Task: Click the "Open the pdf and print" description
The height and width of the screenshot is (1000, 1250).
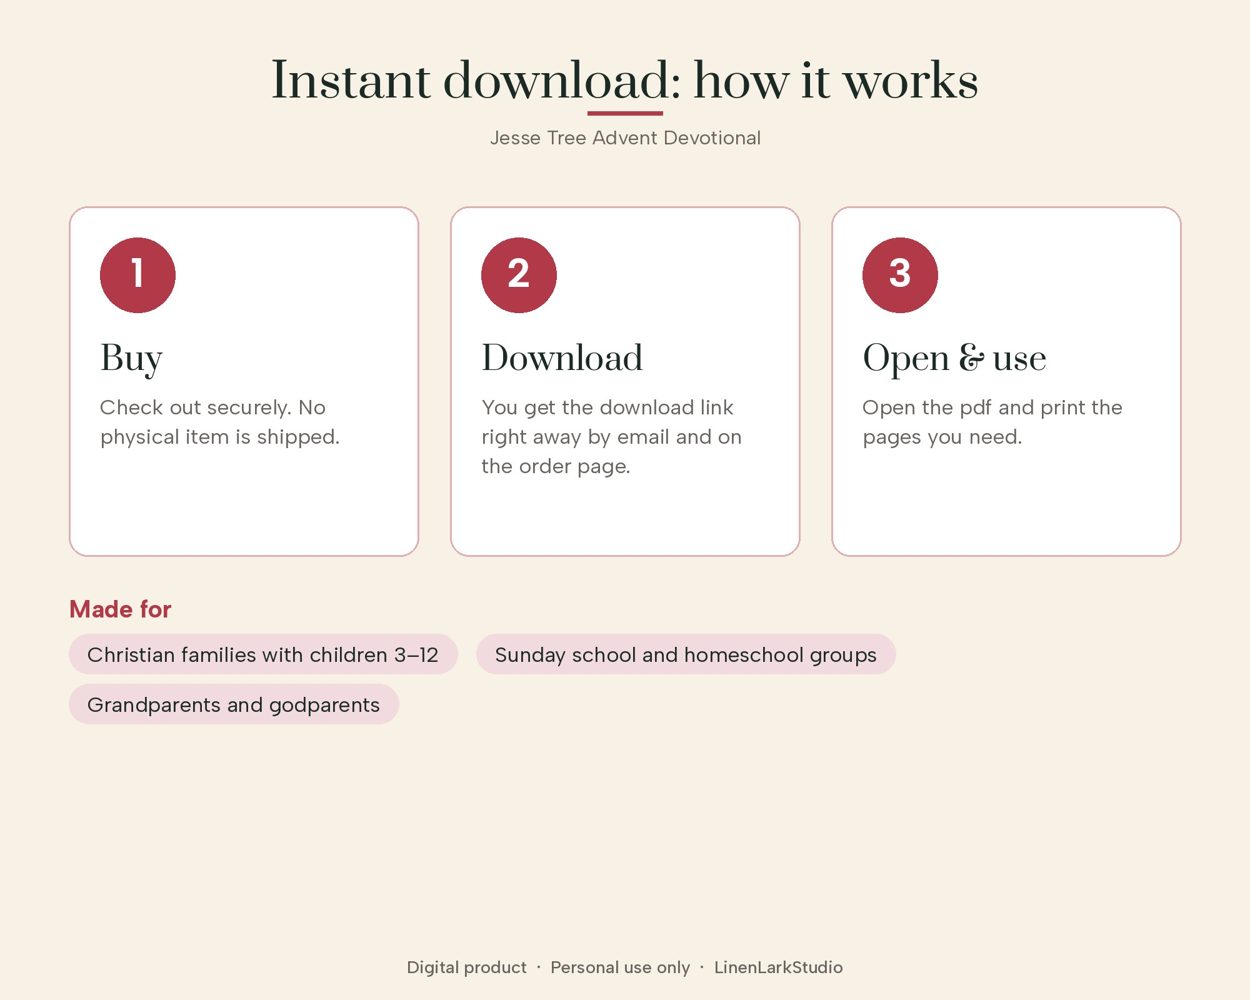Action: 992,422
